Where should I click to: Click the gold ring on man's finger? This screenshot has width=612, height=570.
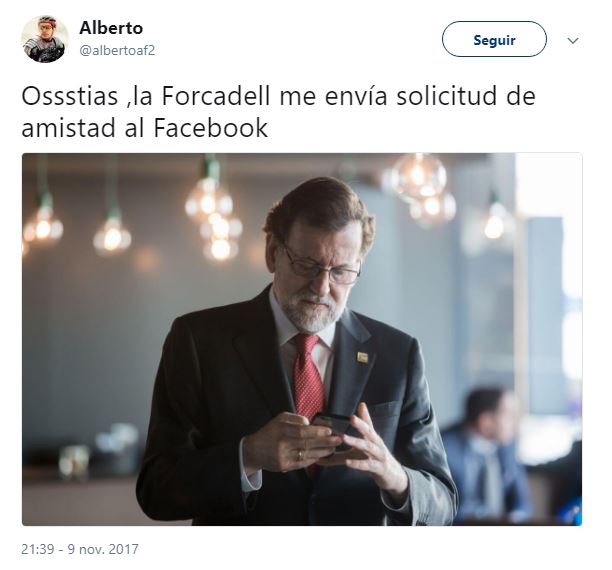[x=299, y=455]
